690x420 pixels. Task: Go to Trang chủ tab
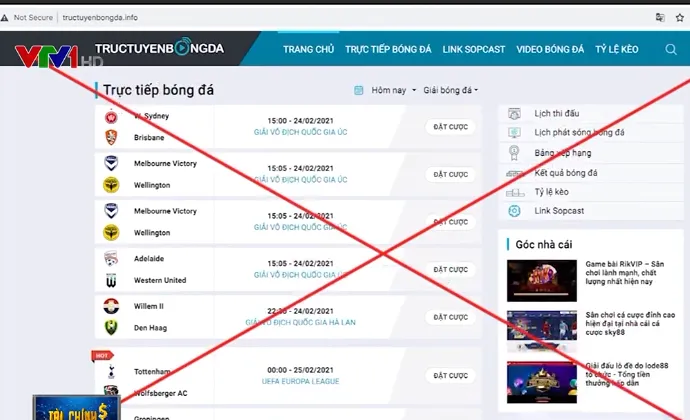click(308, 49)
